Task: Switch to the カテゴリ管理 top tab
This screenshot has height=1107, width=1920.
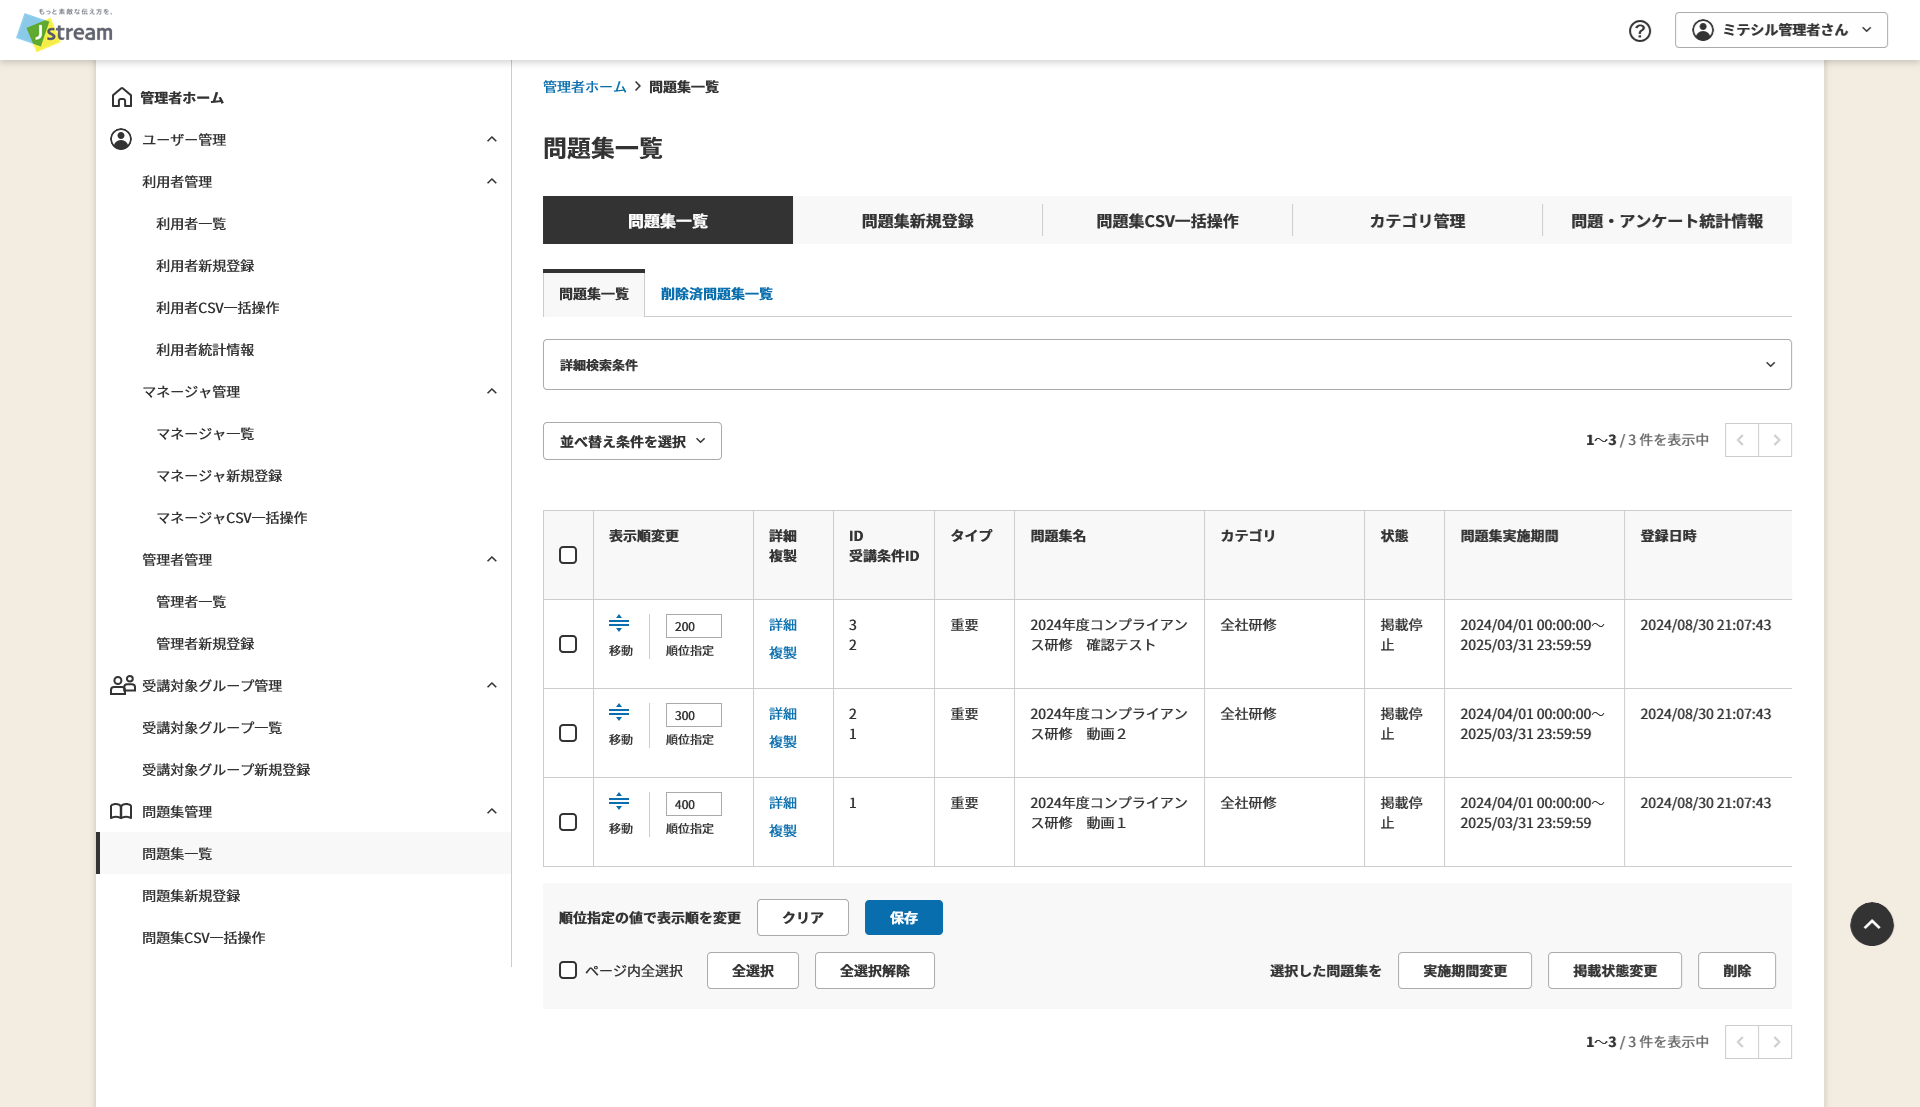Action: [x=1417, y=220]
